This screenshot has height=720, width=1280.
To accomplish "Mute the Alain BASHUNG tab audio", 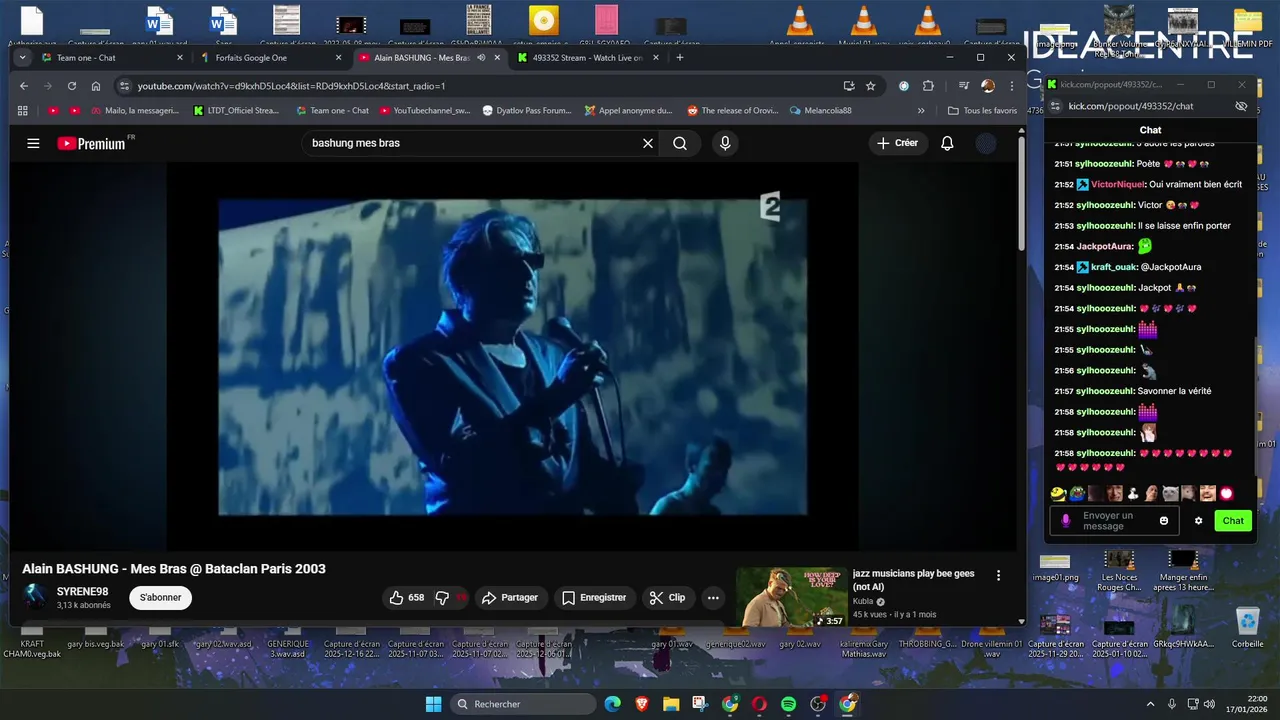I will click(x=481, y=58).
